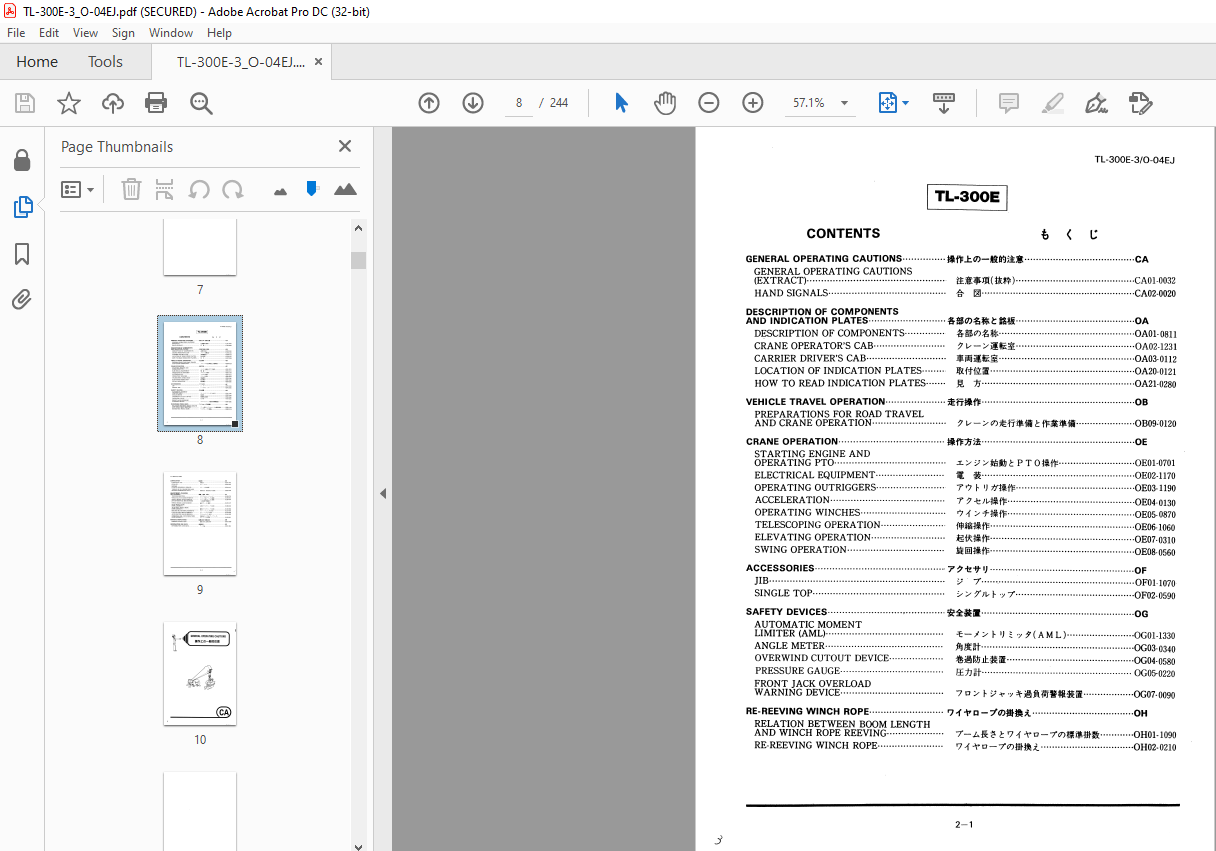Click the "CRANE OPERATOR'S CAB" entry
Screen dimensions: 1216x851
(814, 346)
